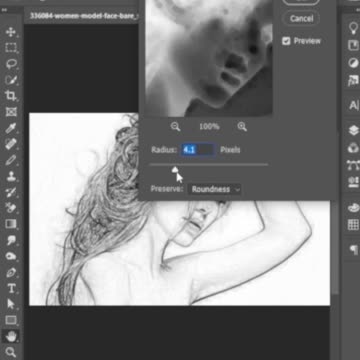Open the Character panel icon
Image resolution: width=360 pixels, height=360 pixels.
point(353,105)
